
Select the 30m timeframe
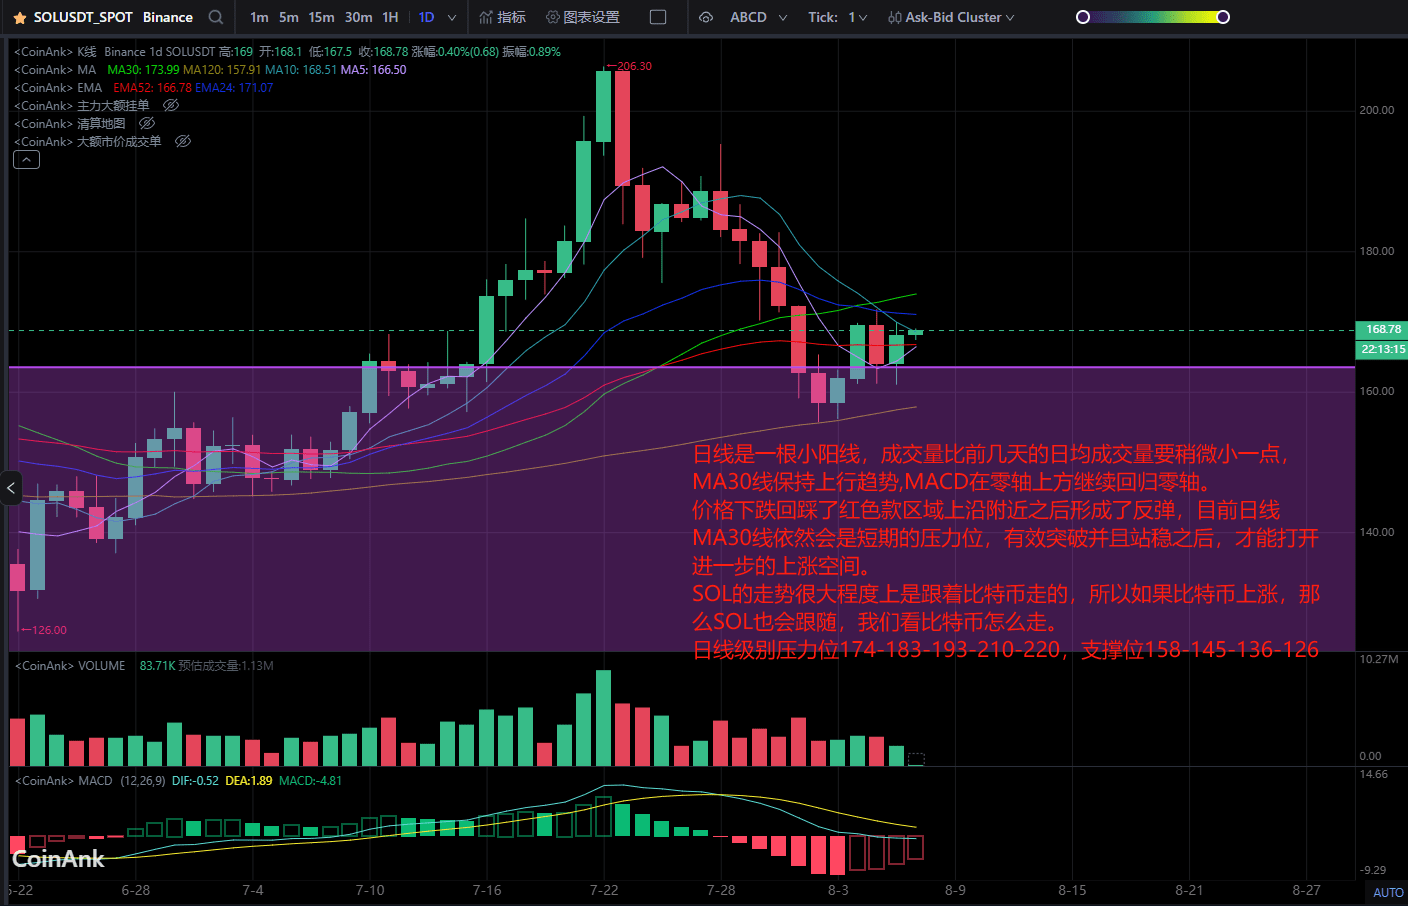(358, 17)
